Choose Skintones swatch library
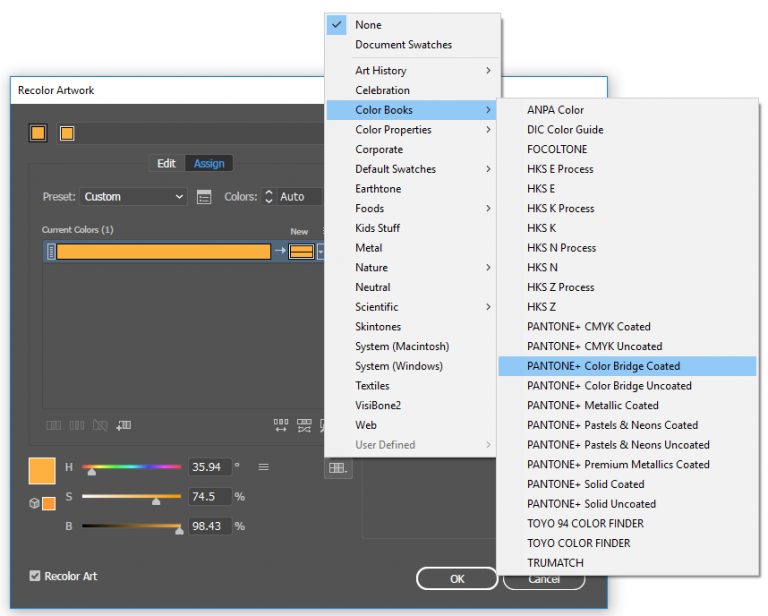 click(413, 327)
